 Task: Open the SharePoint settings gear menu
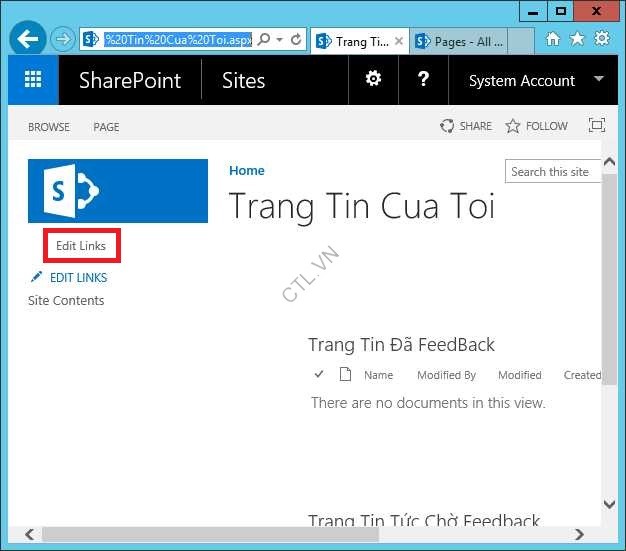point(373,79)
